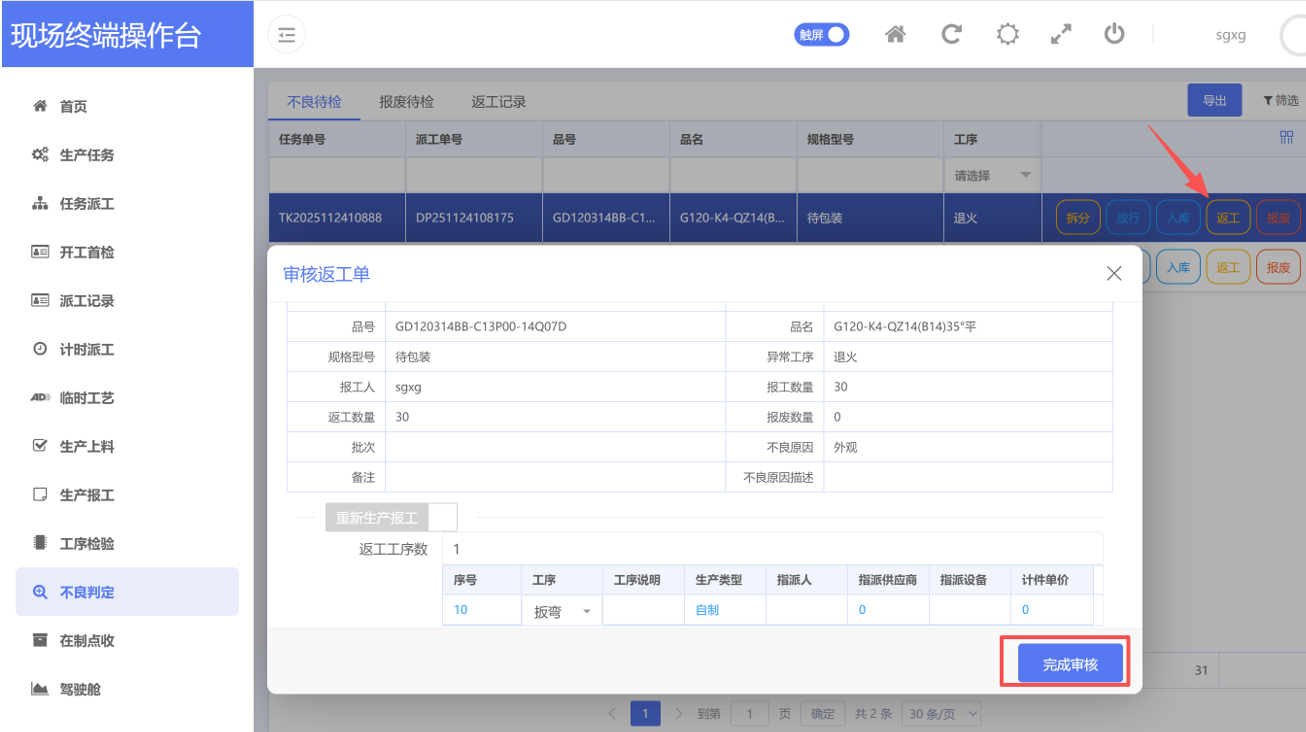This screenshot has width=1306, height=732.
Task: Click the home icon in top toolbar
Action: point(895,35)
